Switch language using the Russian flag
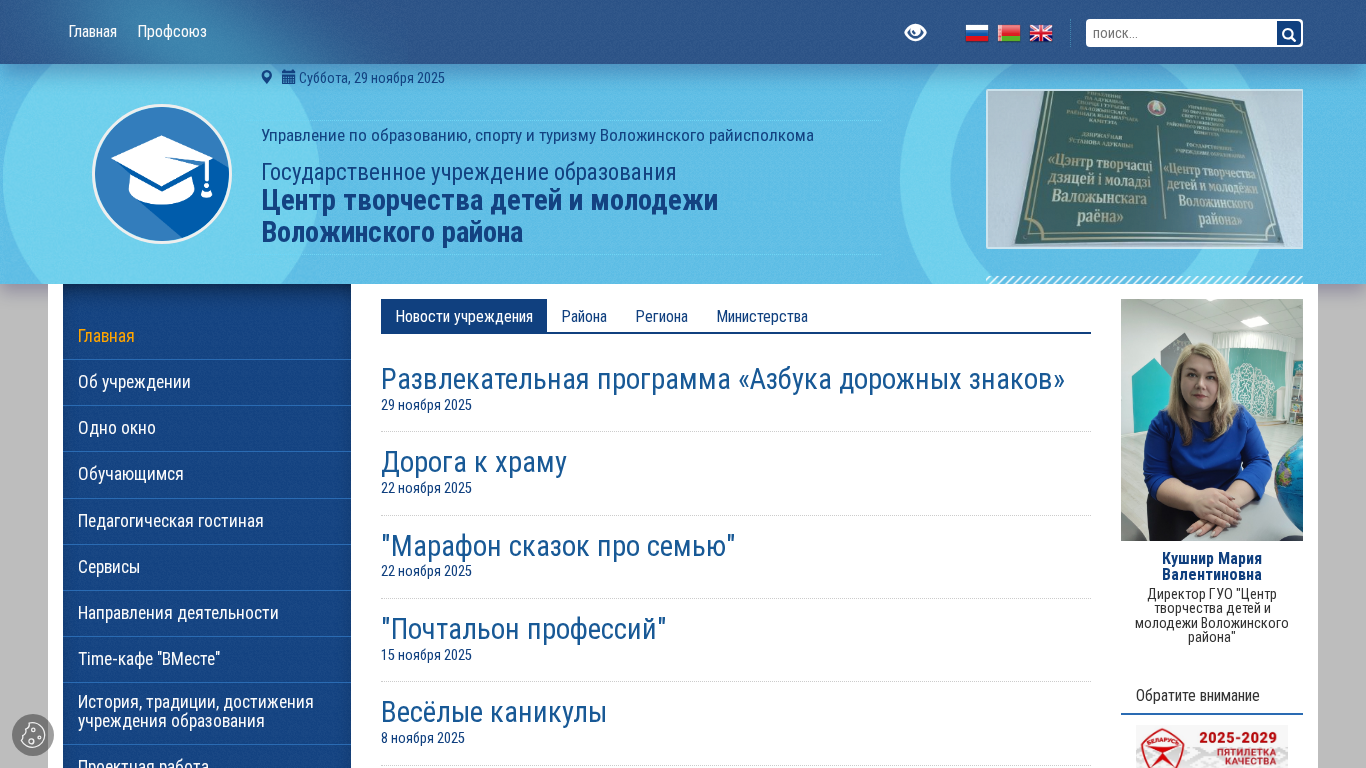The image size is (1366, 768). coord(977,33)
